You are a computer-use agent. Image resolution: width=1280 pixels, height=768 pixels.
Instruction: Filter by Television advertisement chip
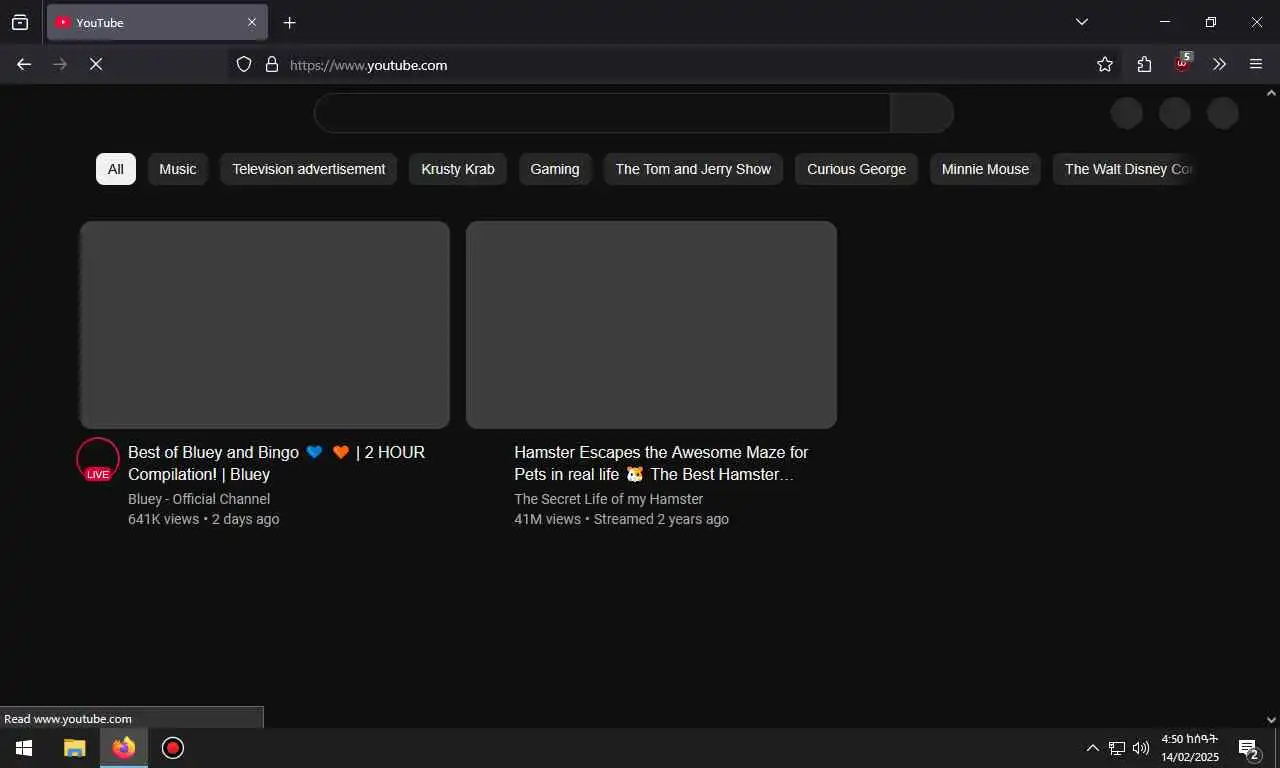[309, 169]
